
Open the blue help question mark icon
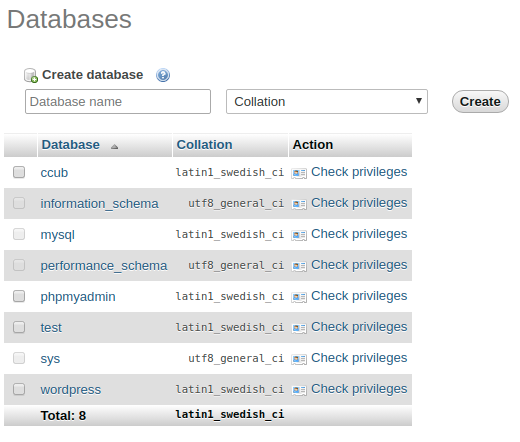click(x=163, y=75)
